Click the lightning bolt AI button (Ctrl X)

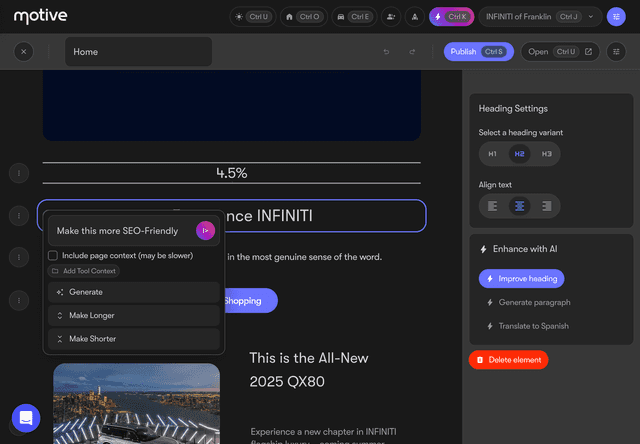click(x=451, y=17)
